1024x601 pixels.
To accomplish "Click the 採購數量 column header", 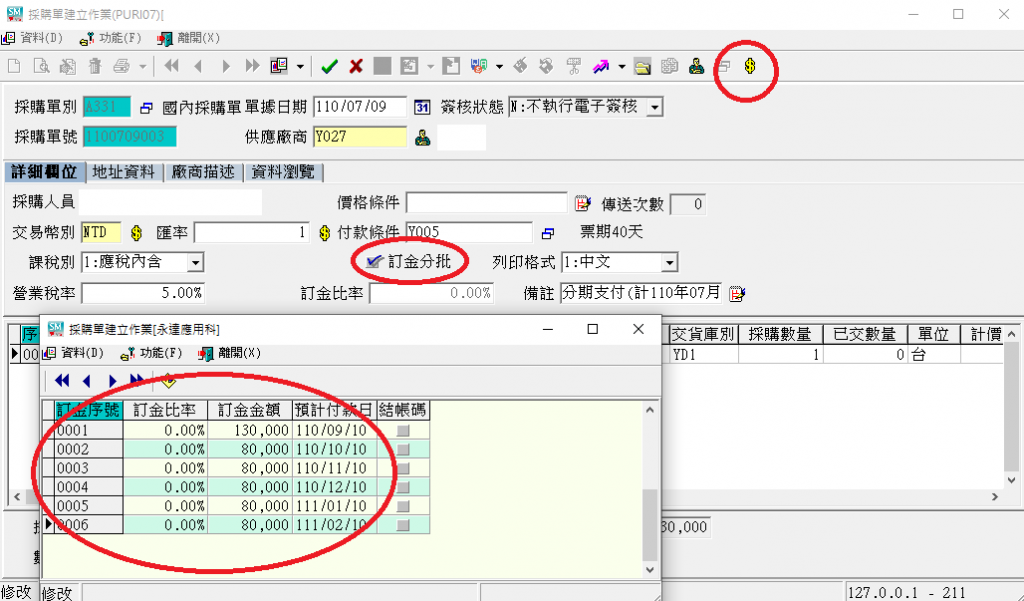I will click(x=780, y=334).
